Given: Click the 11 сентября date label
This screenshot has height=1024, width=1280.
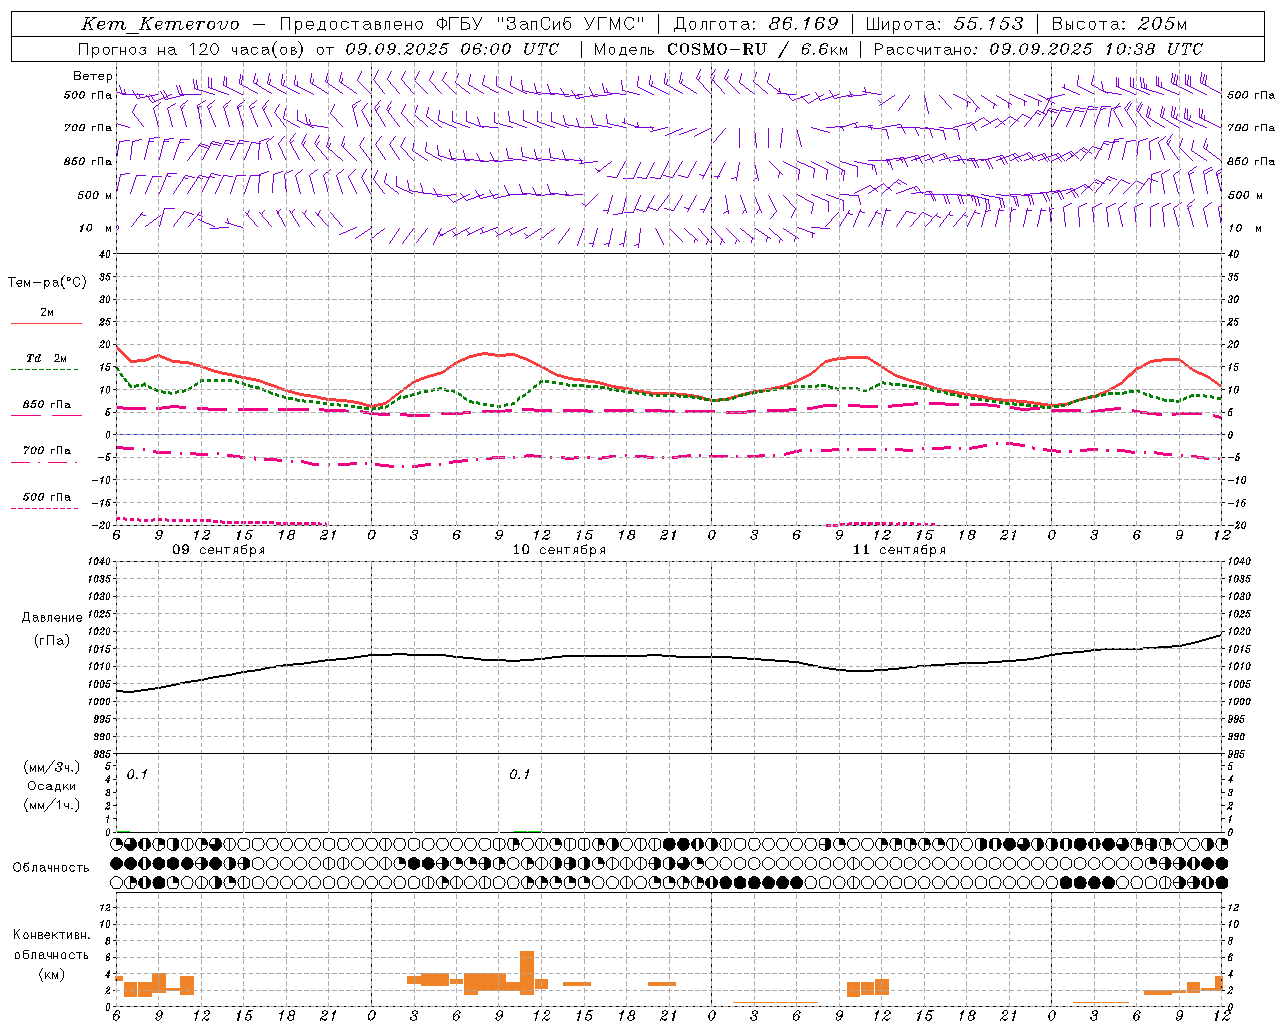Looking at the screenshot, I should (898, 550).
